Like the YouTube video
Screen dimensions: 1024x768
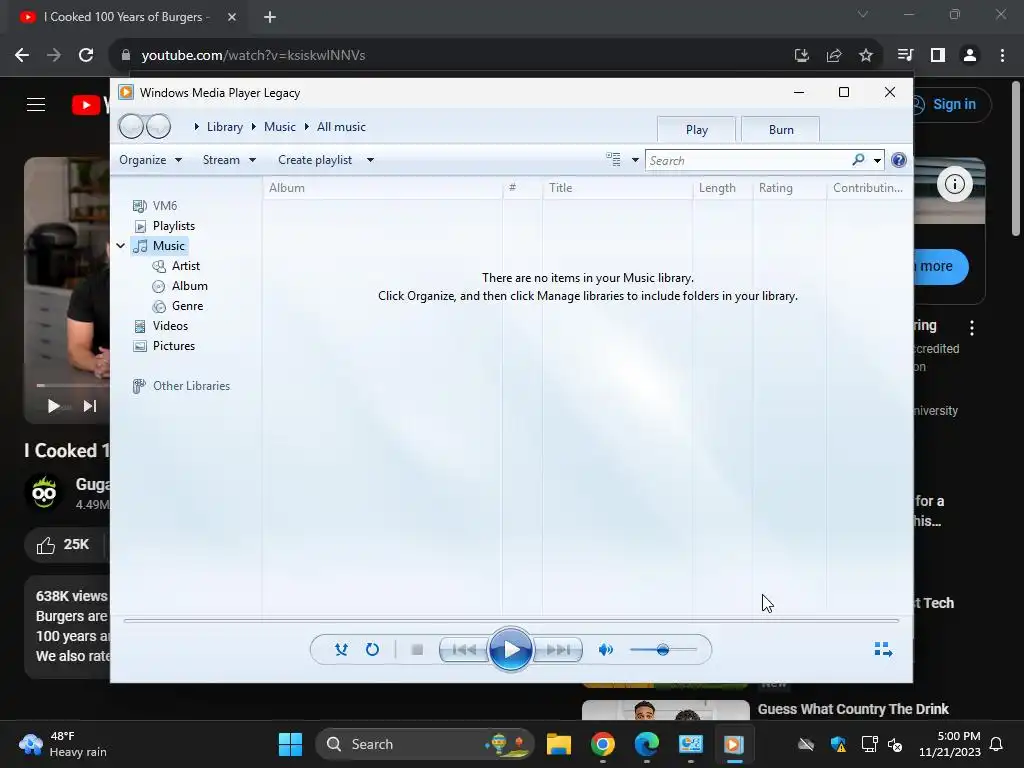(63, 545)
